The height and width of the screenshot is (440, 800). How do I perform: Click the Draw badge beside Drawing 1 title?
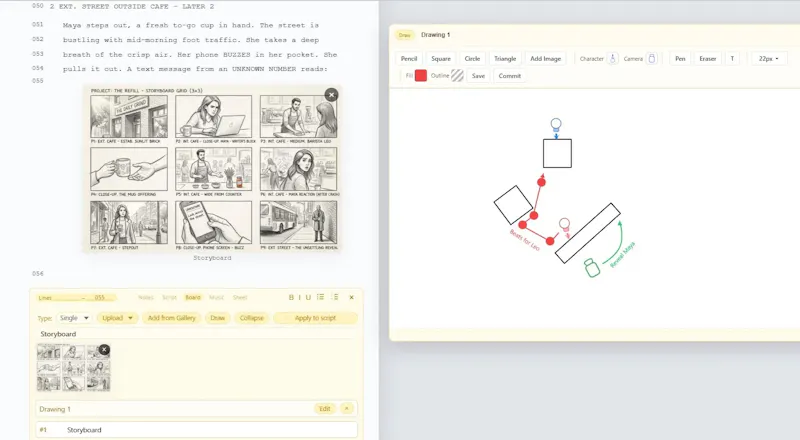click(405, 35)
